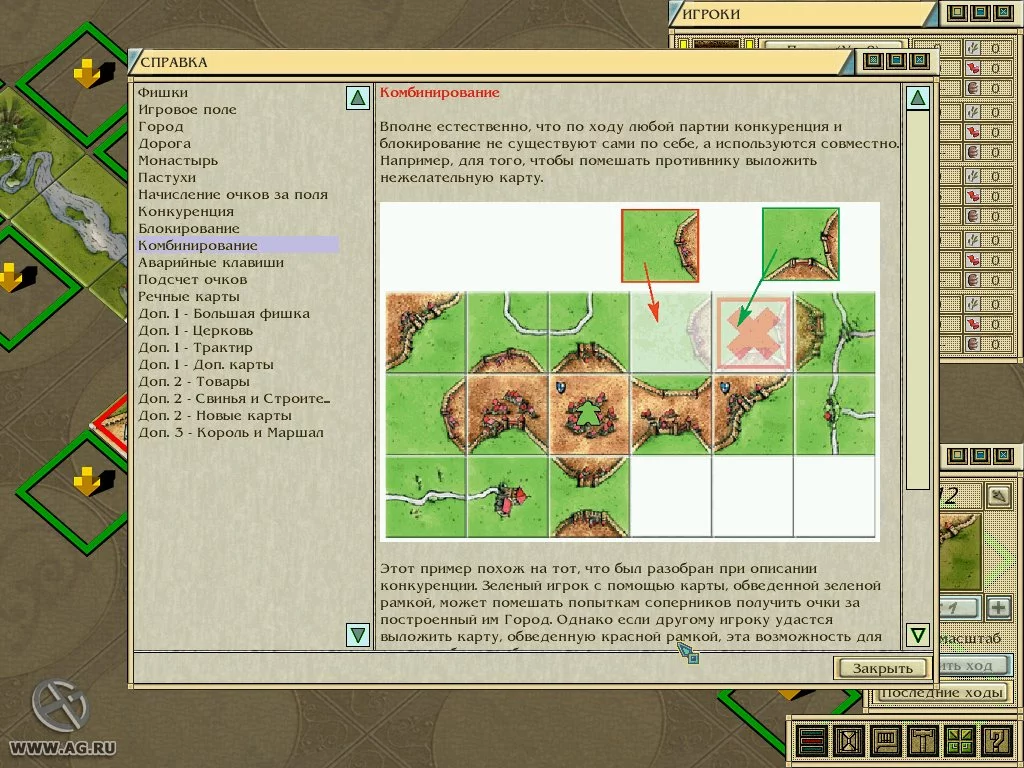Image resolution: width=1024 pixels, height=768 pixels.
Task: Open the Монастырь help topic
Action: pos(178,161)
